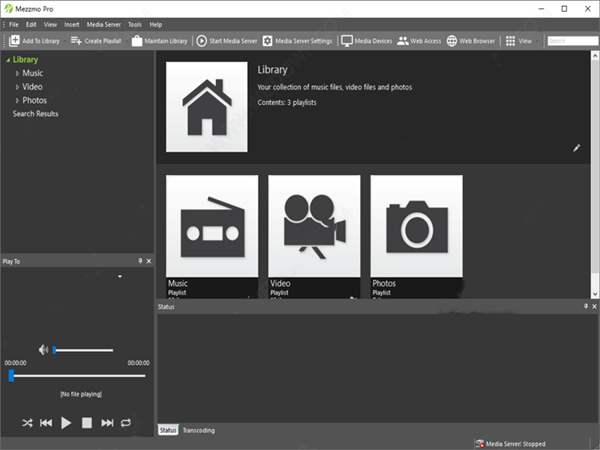Open the Photos playlist thumbnail
Viewport: 600px width, 450px height.
pyautogui.click(x=416, y=225)
